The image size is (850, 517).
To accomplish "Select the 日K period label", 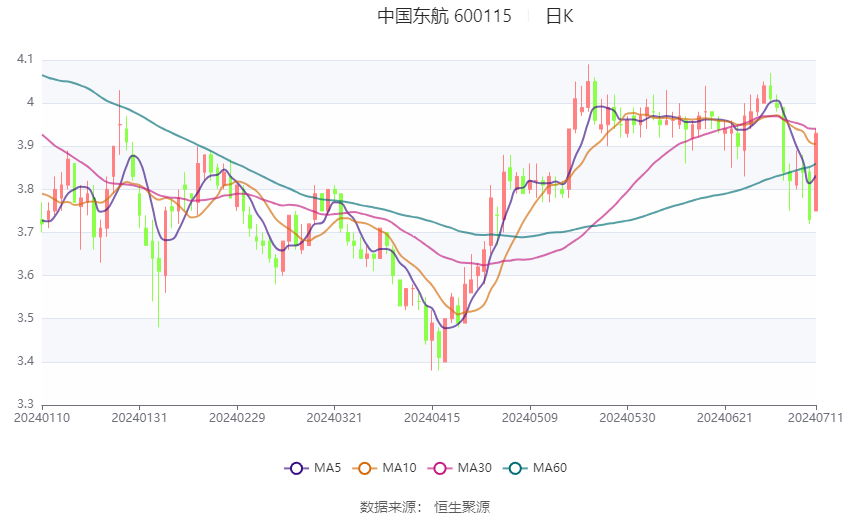I will coord(559,16).
